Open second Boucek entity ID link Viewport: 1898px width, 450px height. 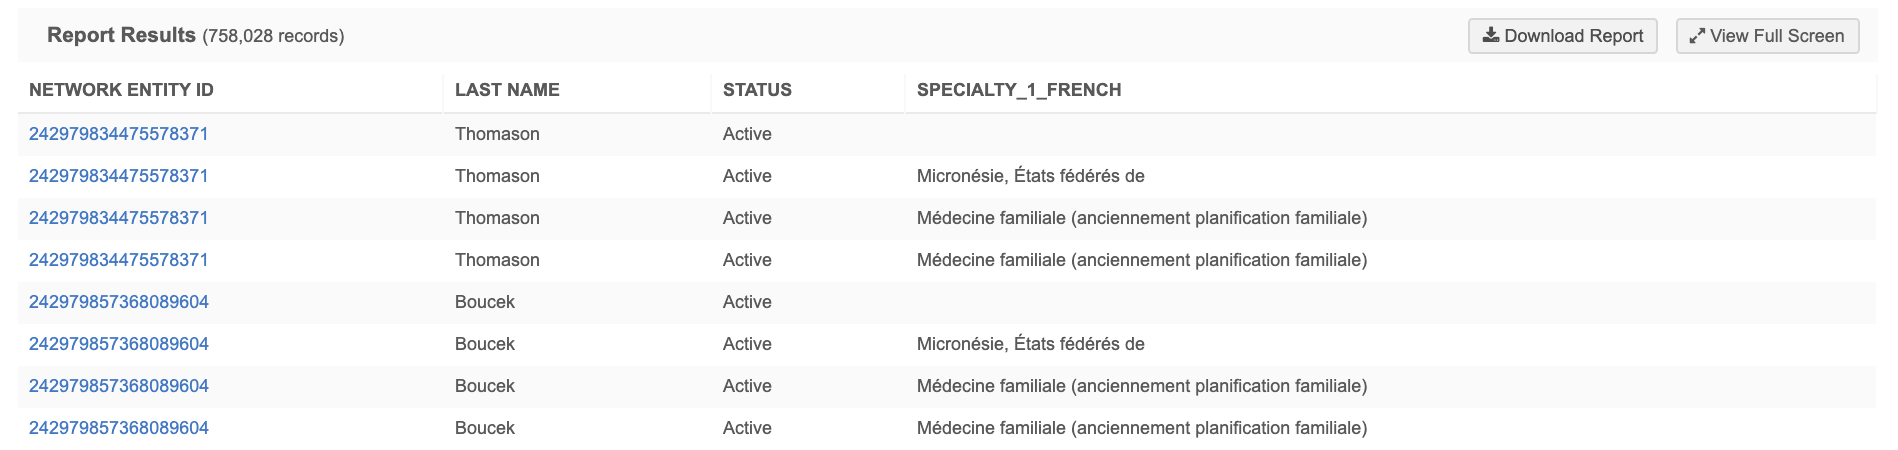[x=119, y=344]
